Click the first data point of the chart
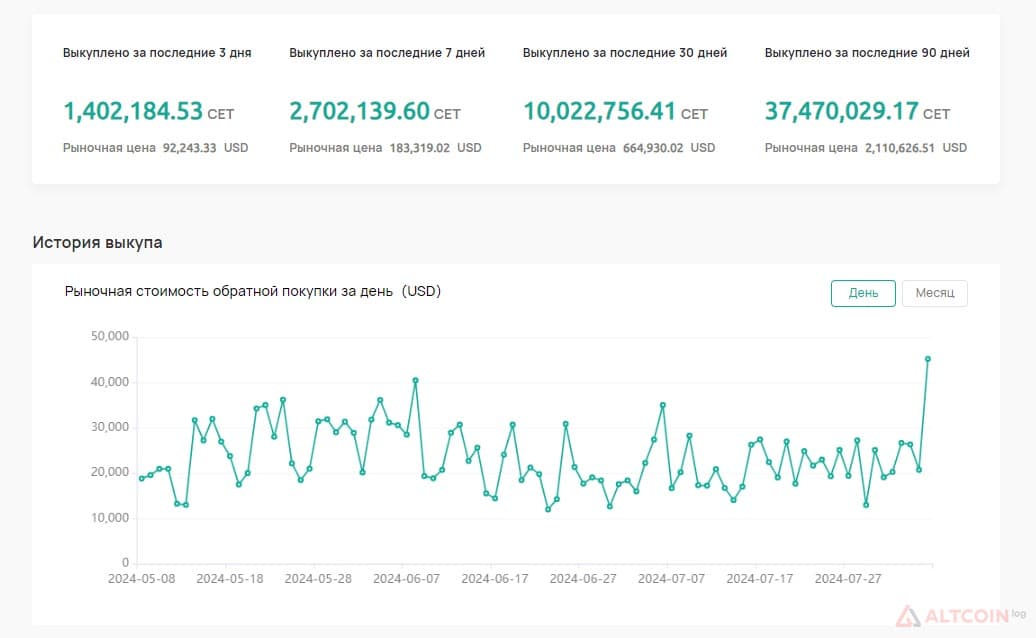This screenshot has height=638, width=1036. 141,478
